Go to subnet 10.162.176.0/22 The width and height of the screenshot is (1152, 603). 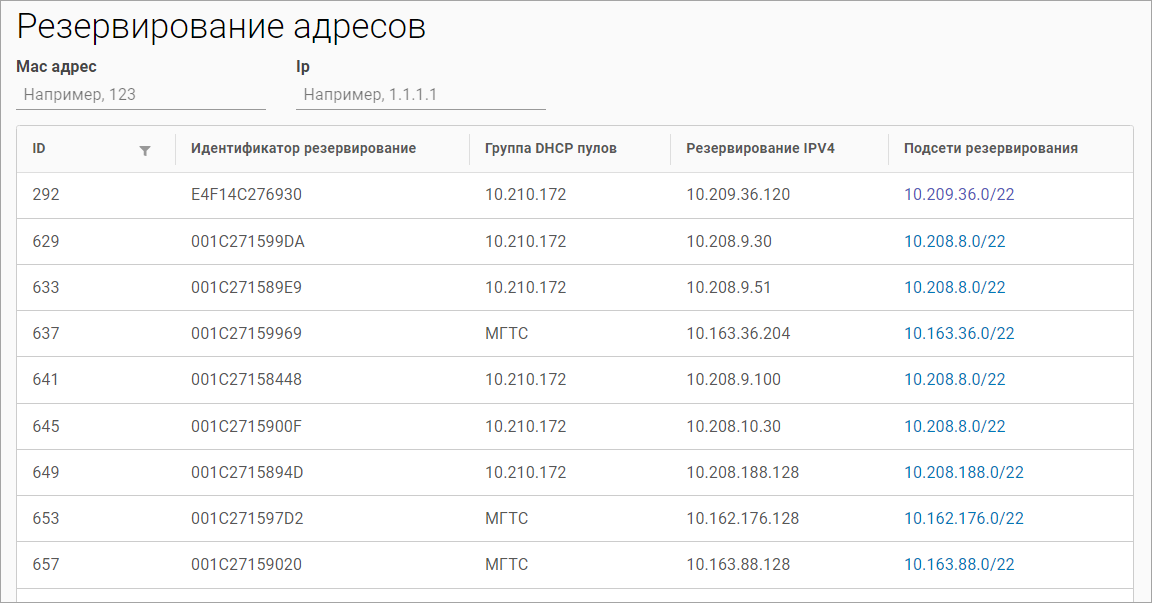click(964, 519)
